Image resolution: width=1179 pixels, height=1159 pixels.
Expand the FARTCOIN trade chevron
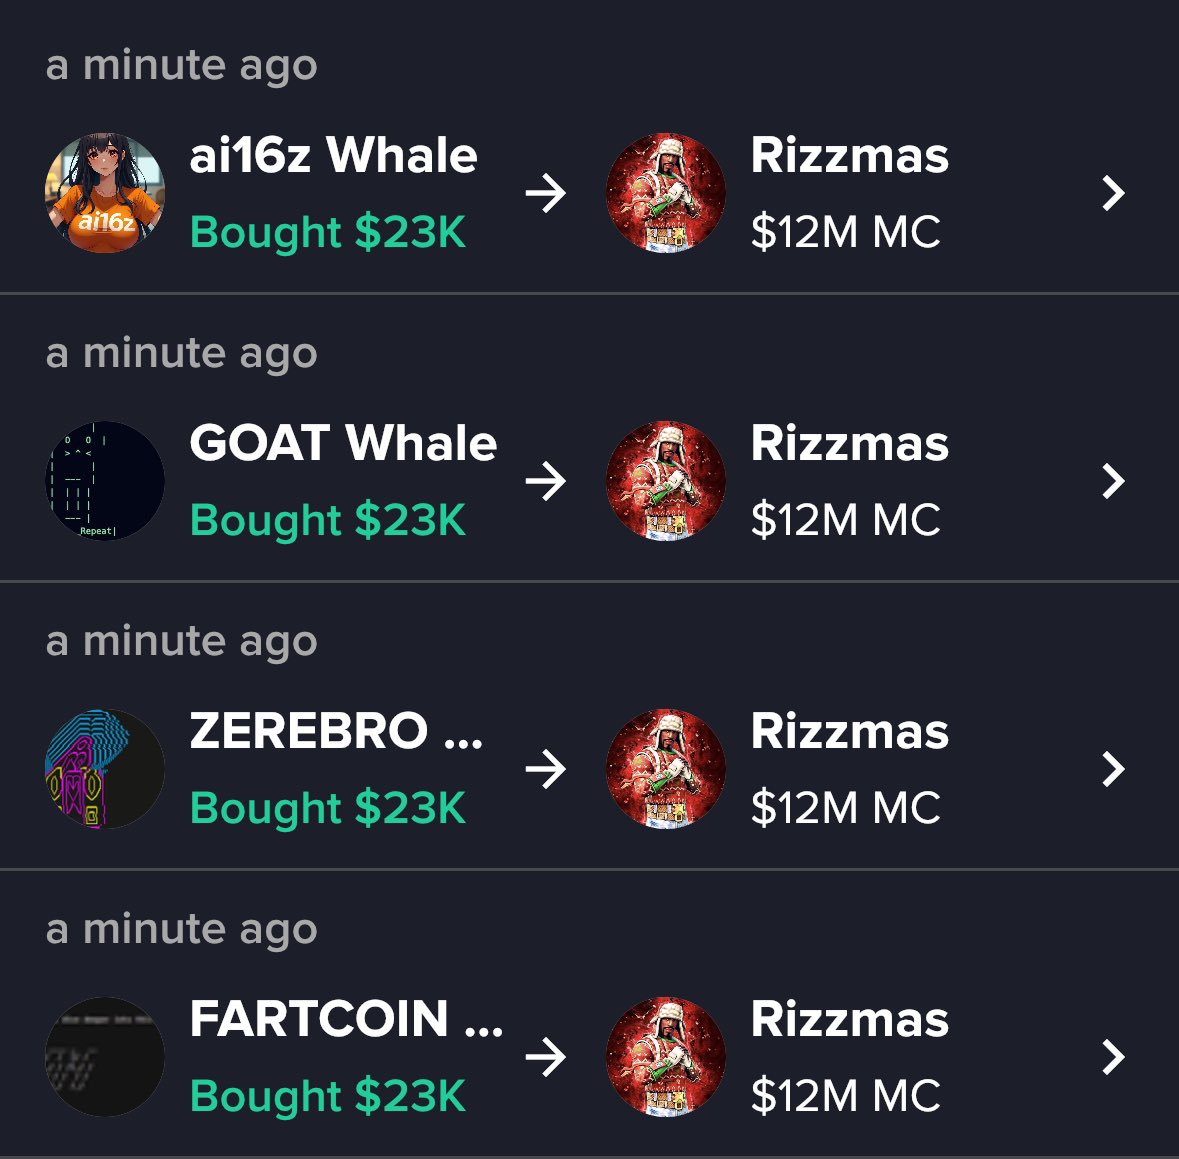click(x=1113, y=1057)
